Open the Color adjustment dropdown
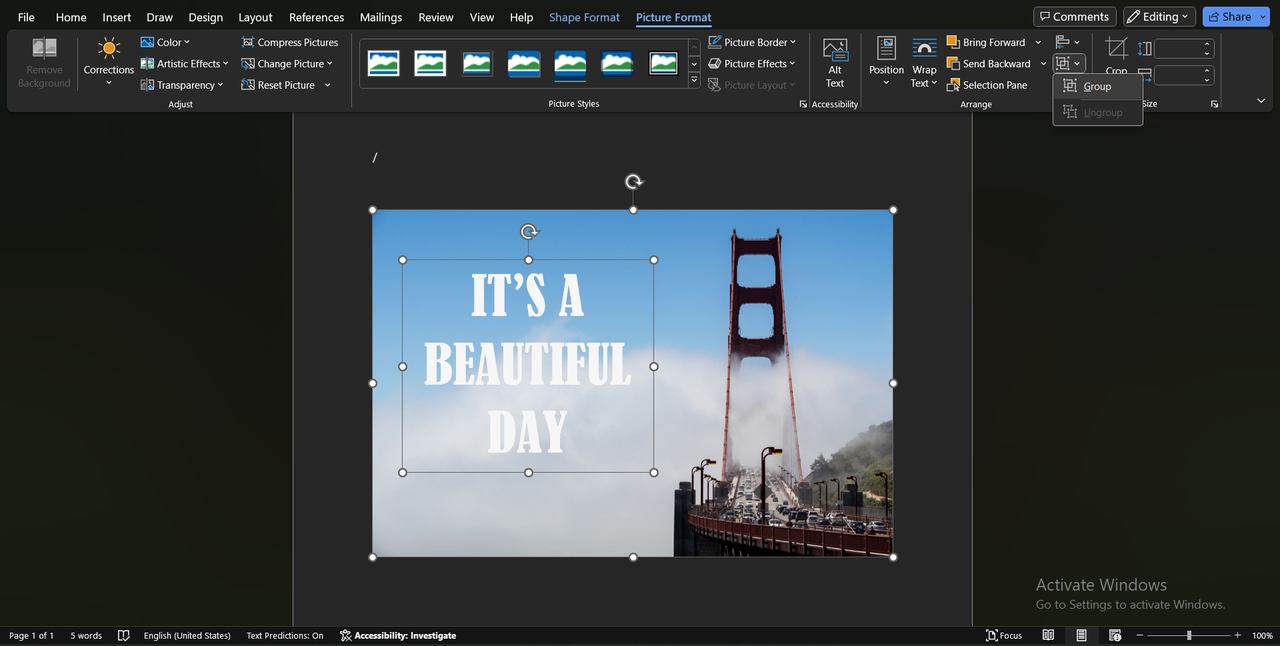 click(x=165, y=42)
